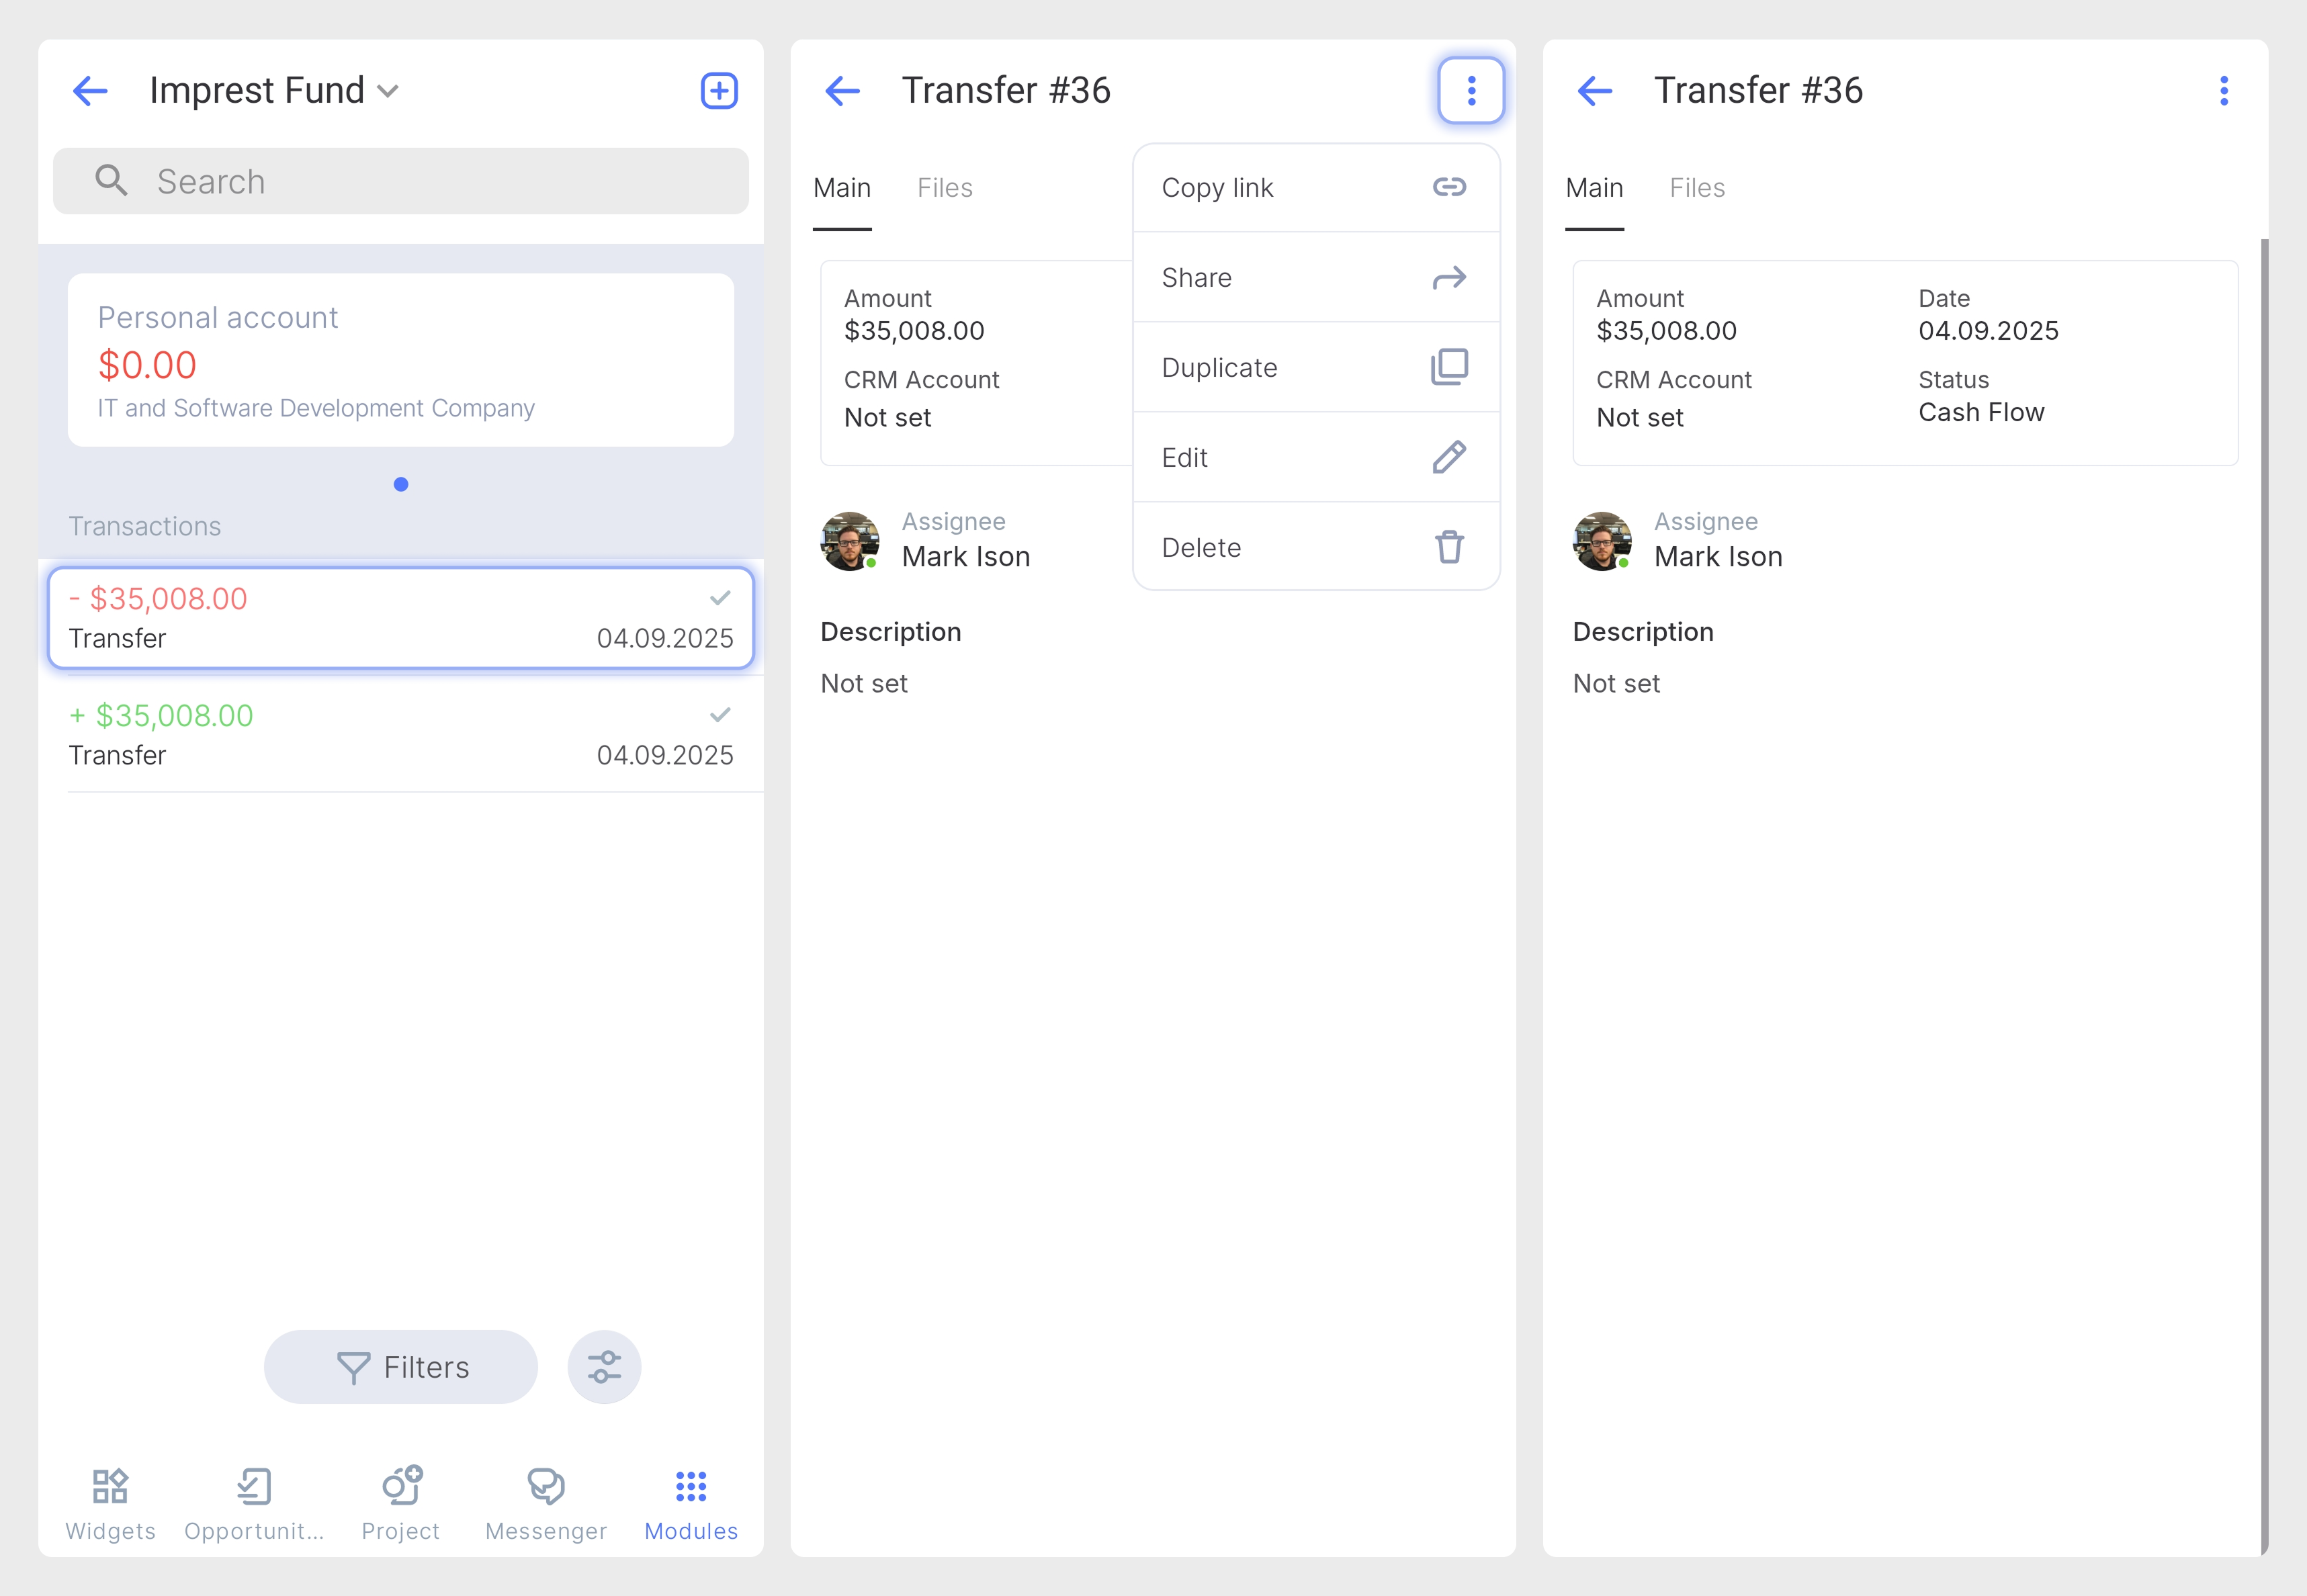Click Mark Ison name in right panel
Screen dimensions: 2307x1596
tap(1718, 557)
